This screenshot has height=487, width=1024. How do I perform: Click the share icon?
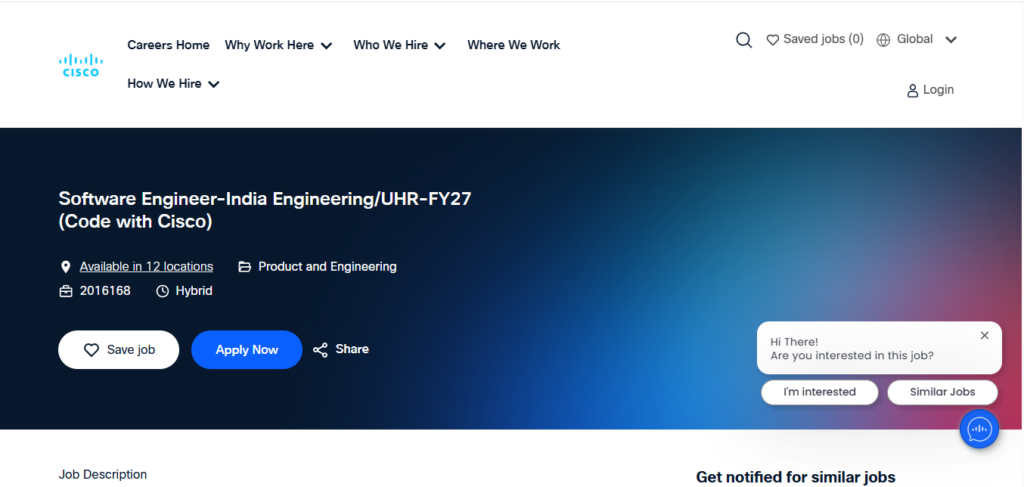pos(320,350)
